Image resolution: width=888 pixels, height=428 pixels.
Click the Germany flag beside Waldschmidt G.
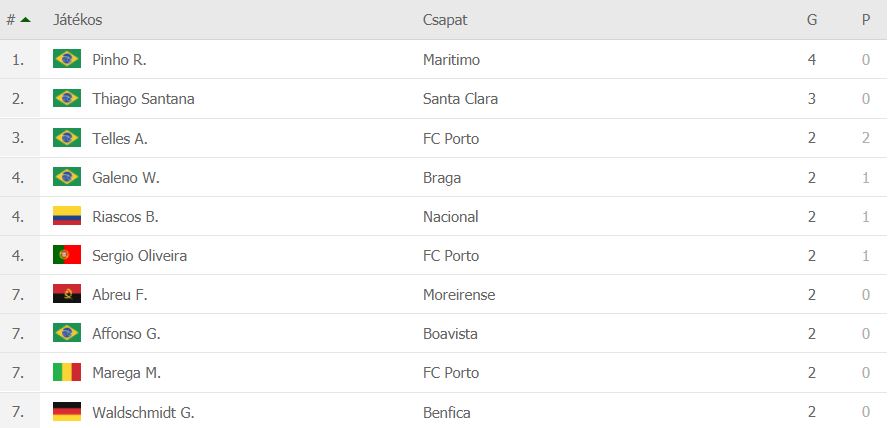pos(67,412)
